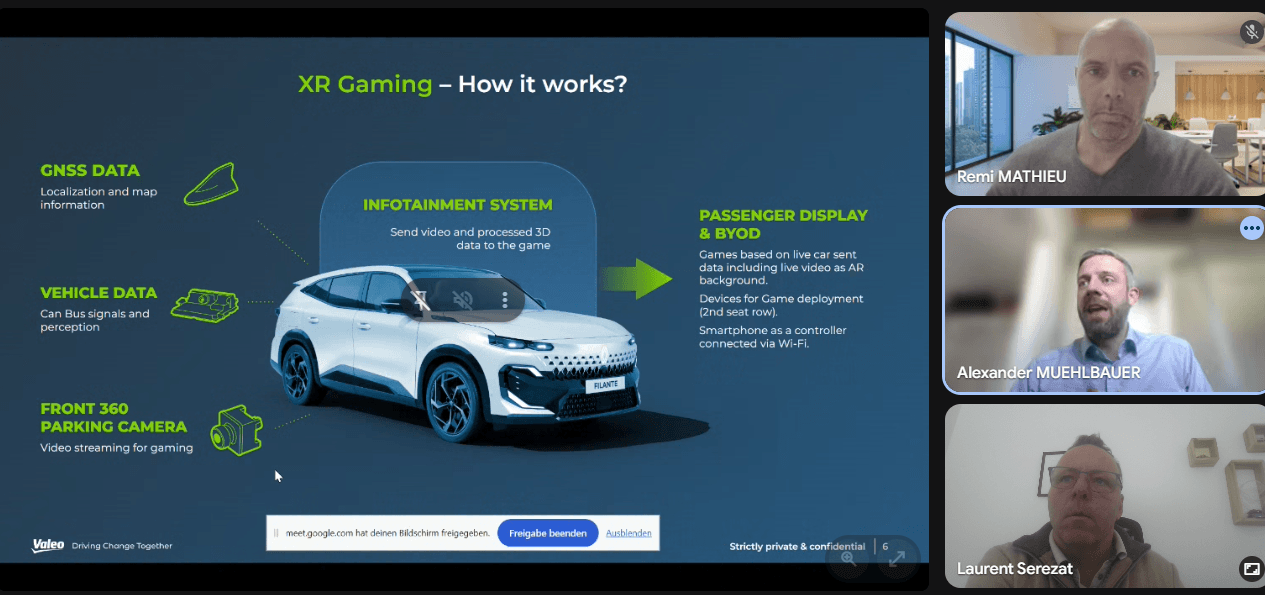Click the Valeo logo on the slide
Screen dimensions: 1265x595
coord(48,545)
